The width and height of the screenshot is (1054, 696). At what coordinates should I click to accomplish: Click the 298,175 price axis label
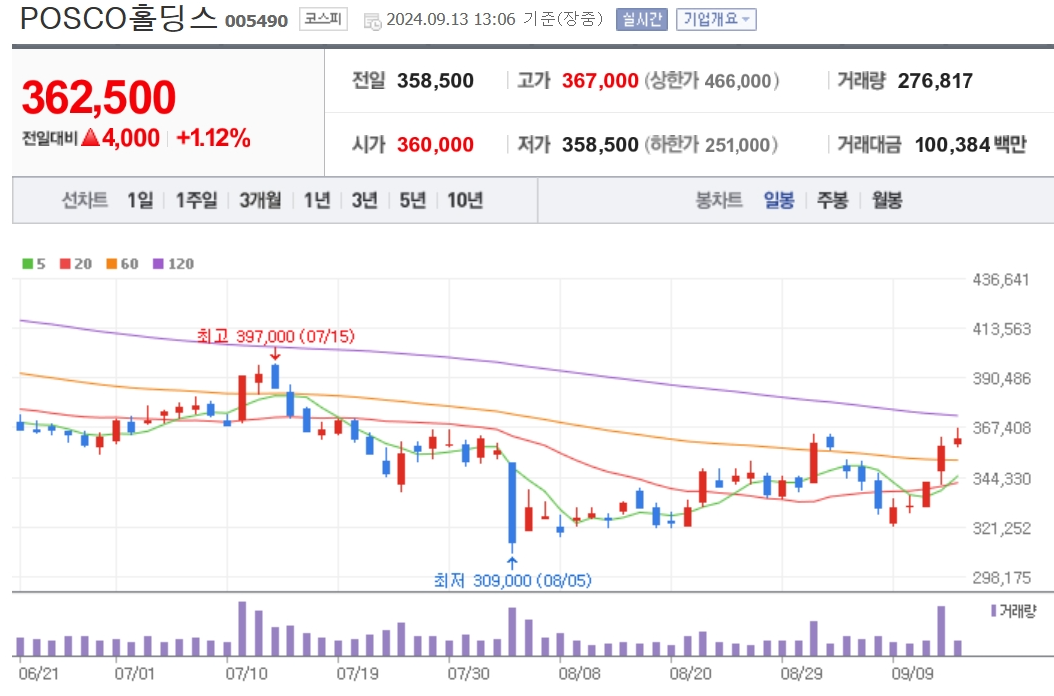[x=1002, y=578]
